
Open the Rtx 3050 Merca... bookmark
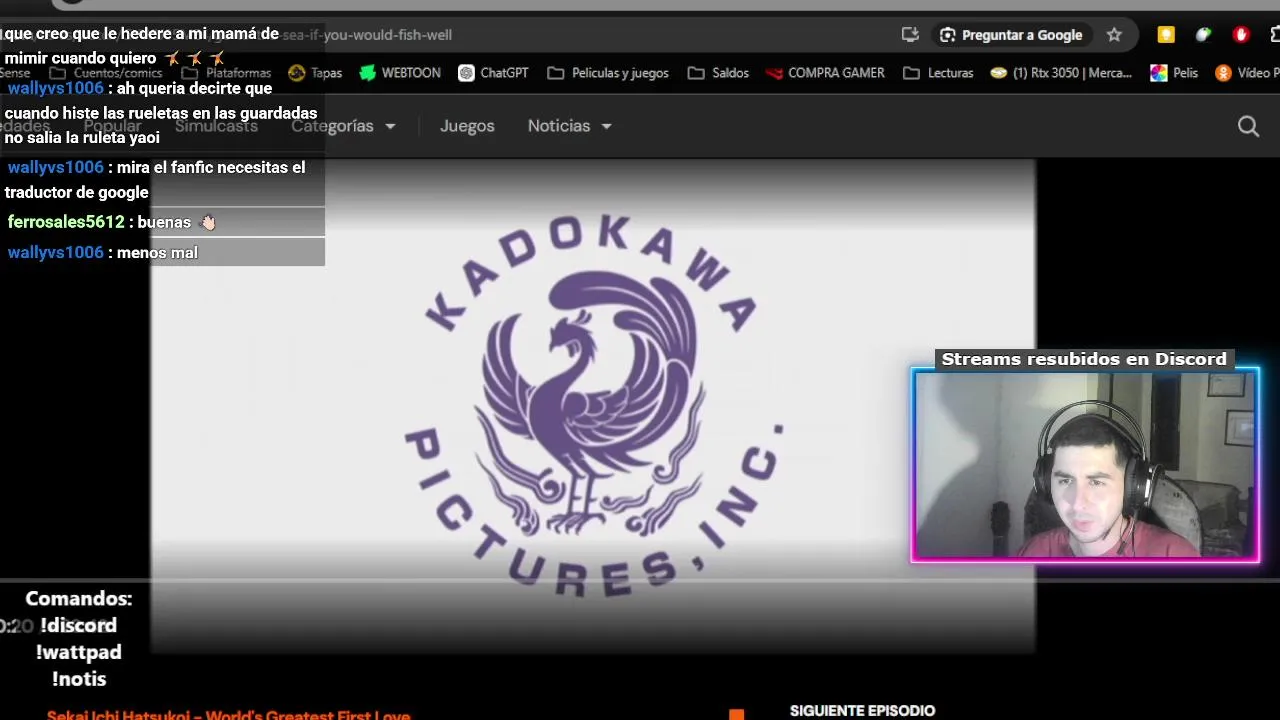[1062, 73]
